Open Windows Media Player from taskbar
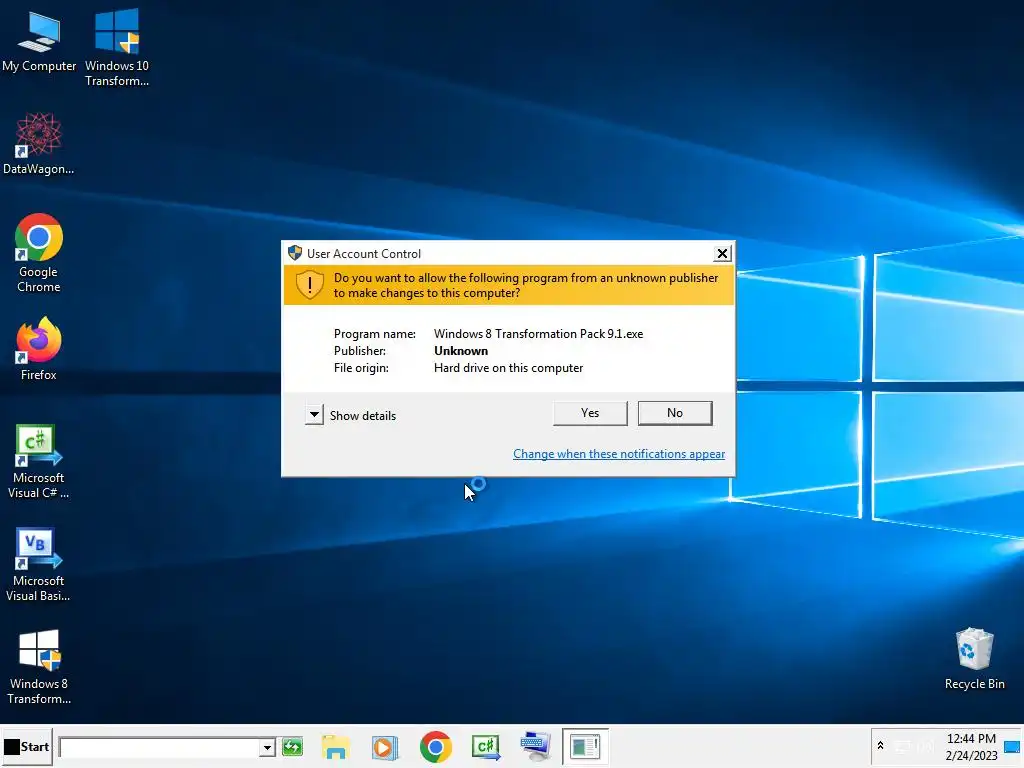1024x768 pixels. (385, 746)
